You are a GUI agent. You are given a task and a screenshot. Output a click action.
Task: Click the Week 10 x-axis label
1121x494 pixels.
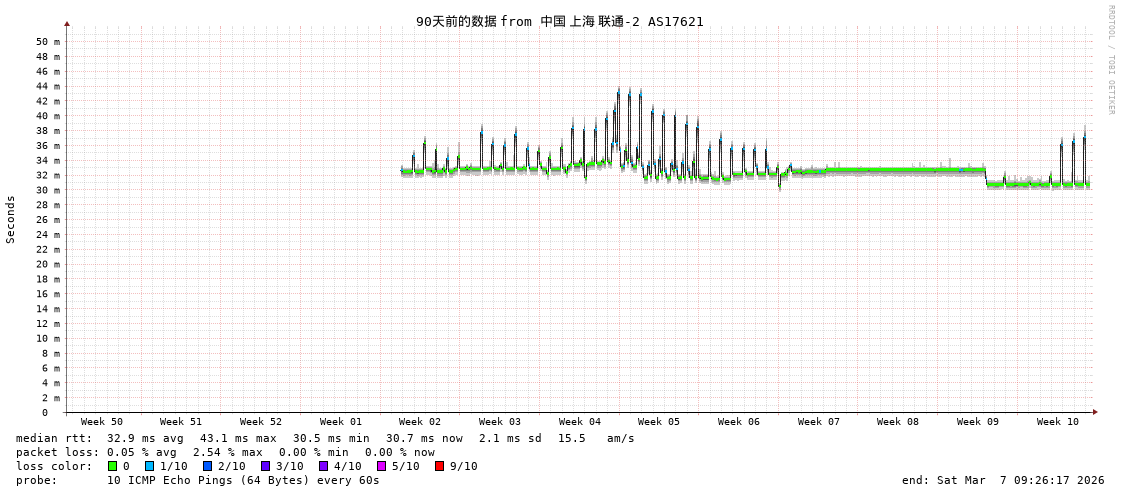click(x=1058, y=422)
